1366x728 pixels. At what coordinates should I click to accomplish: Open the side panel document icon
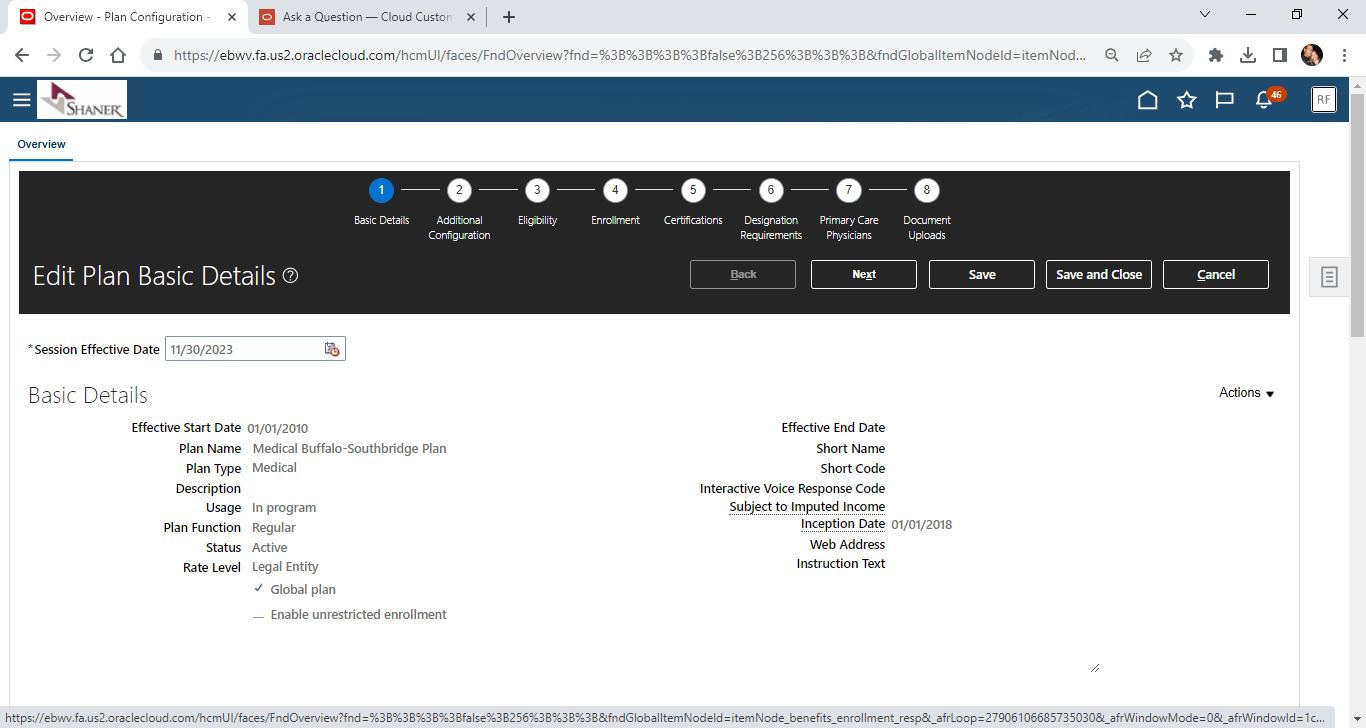pyautogui.click(x=1329, y=277)
